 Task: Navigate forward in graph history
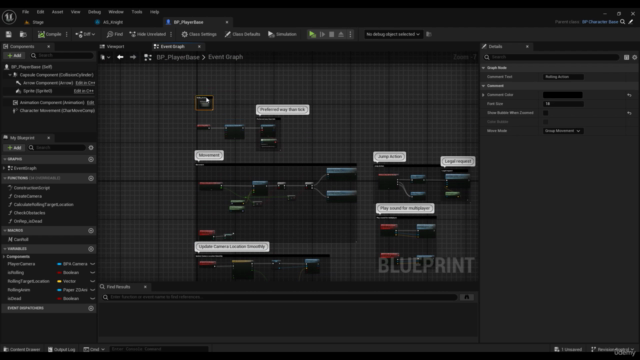click(133, 57)
